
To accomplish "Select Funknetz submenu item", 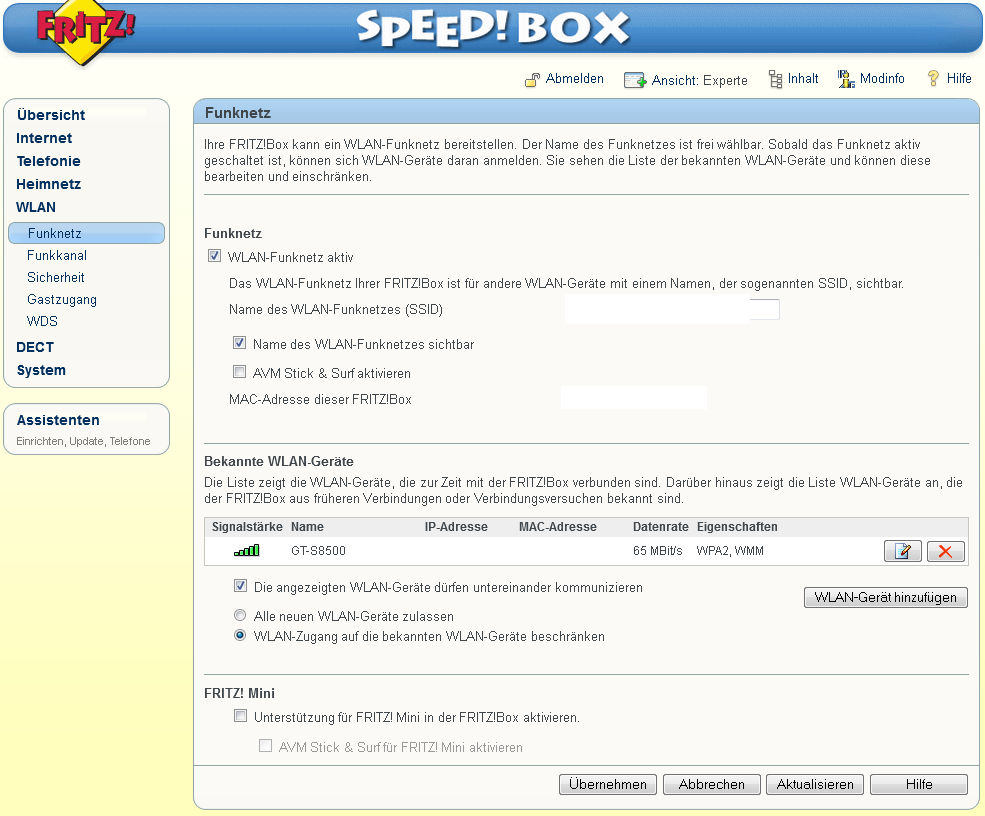I will [x=87, y=233].
